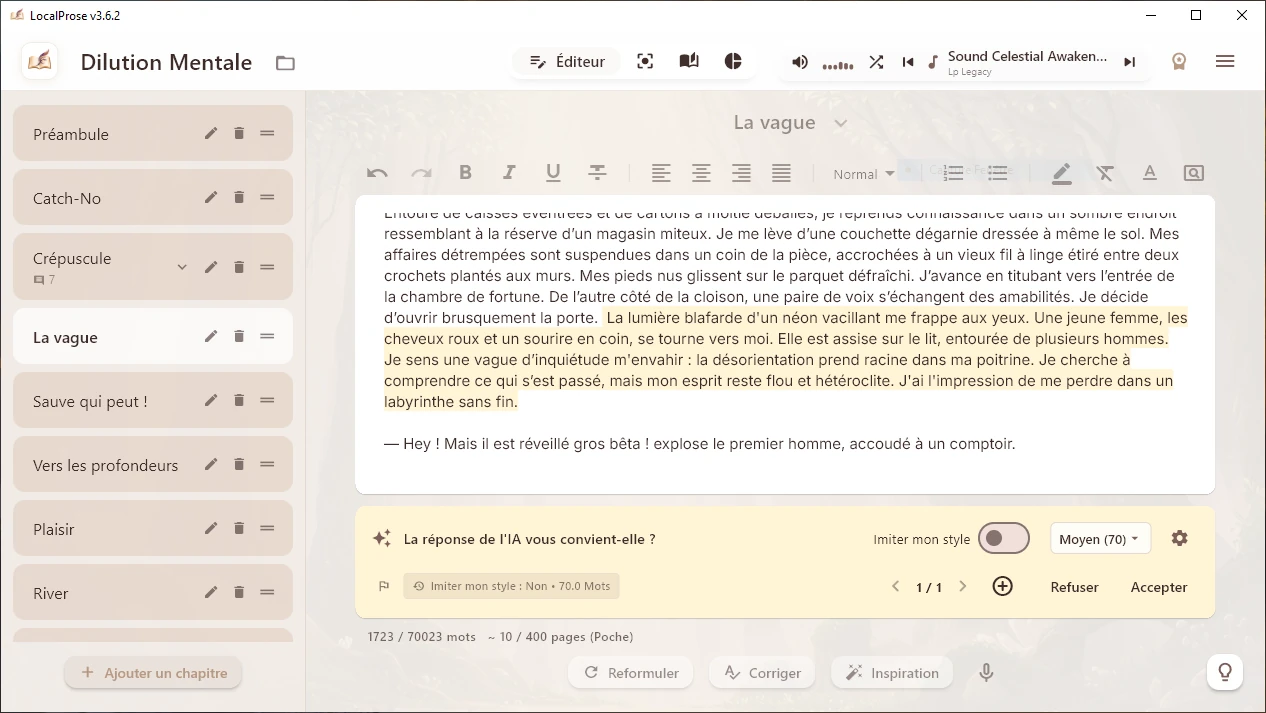The image size is (1266, 713).
Task: Accept the AI suggestion
Action: 1159,587
